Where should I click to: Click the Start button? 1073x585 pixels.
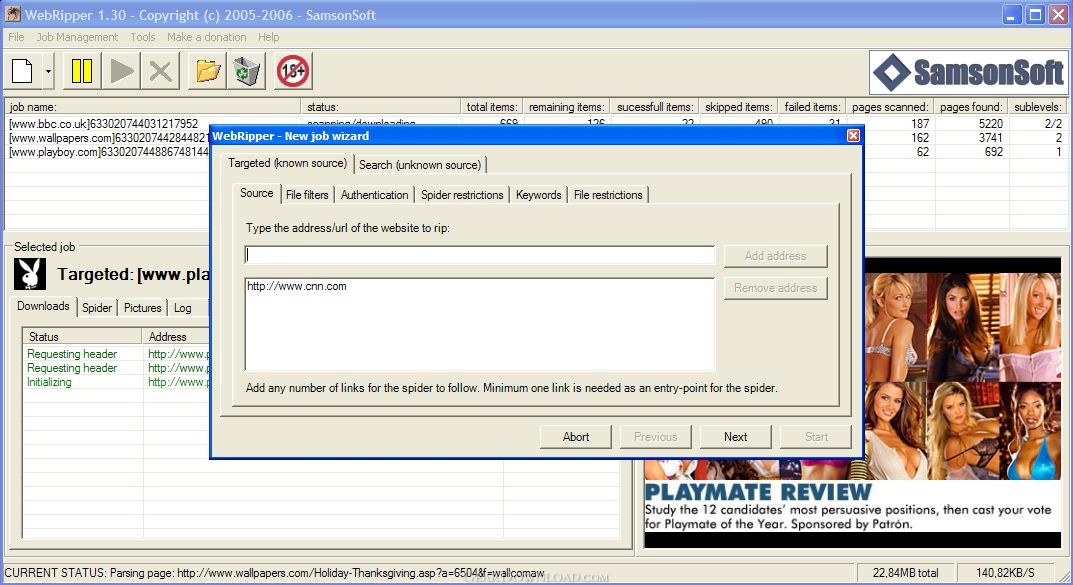tap(816, 437)
